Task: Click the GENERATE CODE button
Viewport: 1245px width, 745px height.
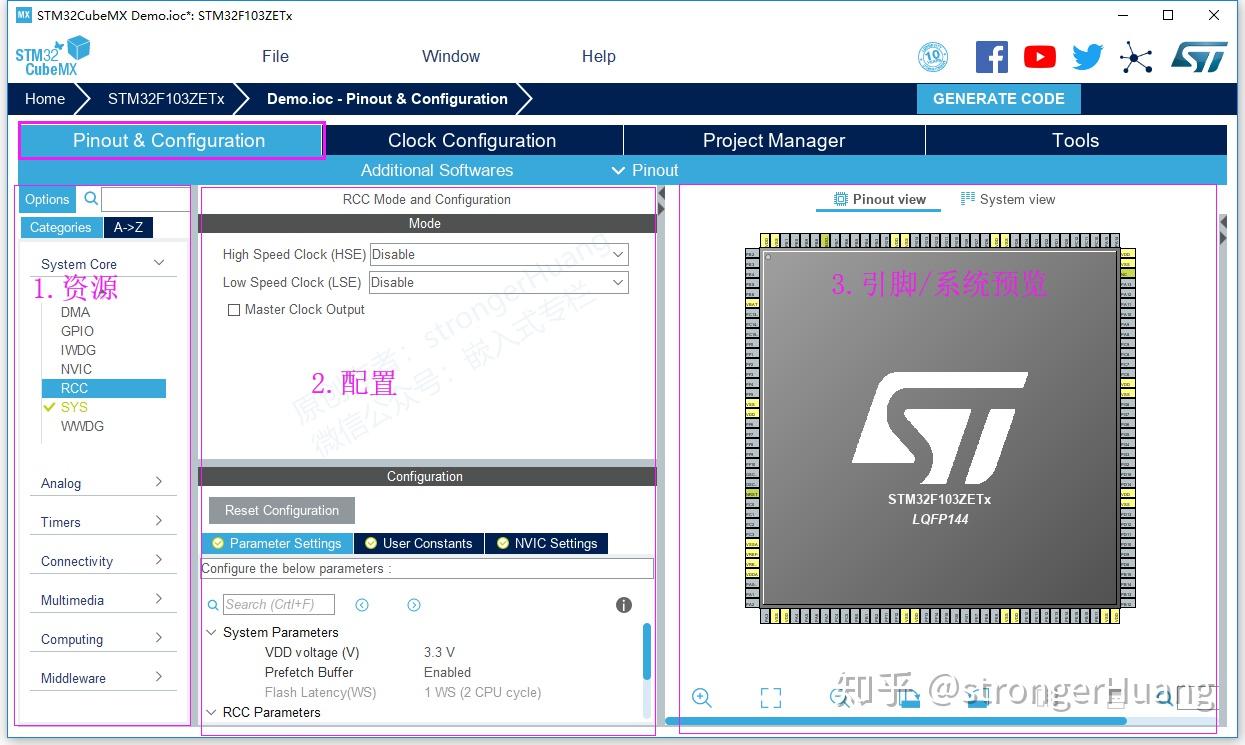Action: point(998,99)
